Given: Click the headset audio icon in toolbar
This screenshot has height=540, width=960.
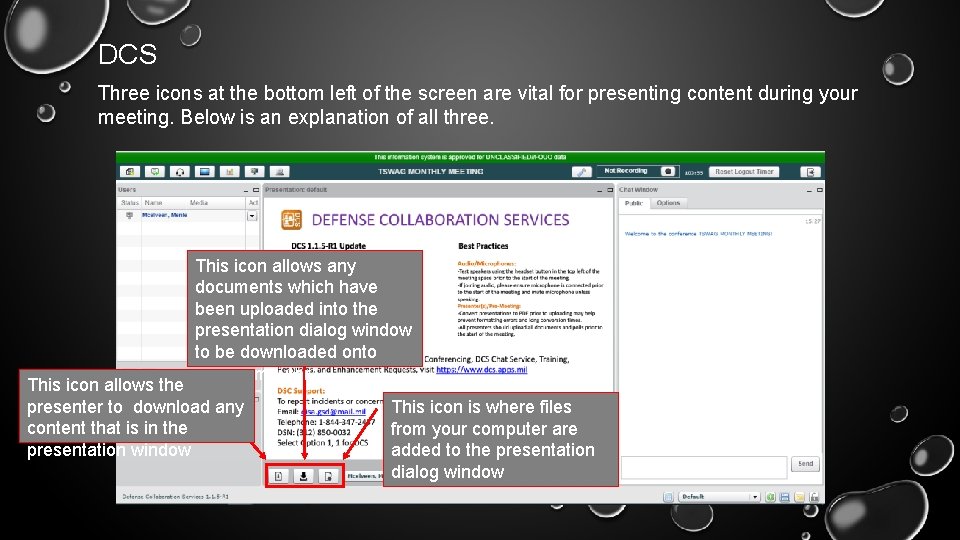Looking at the screenshot, I should pyautogui.click(x=180, y=172).
